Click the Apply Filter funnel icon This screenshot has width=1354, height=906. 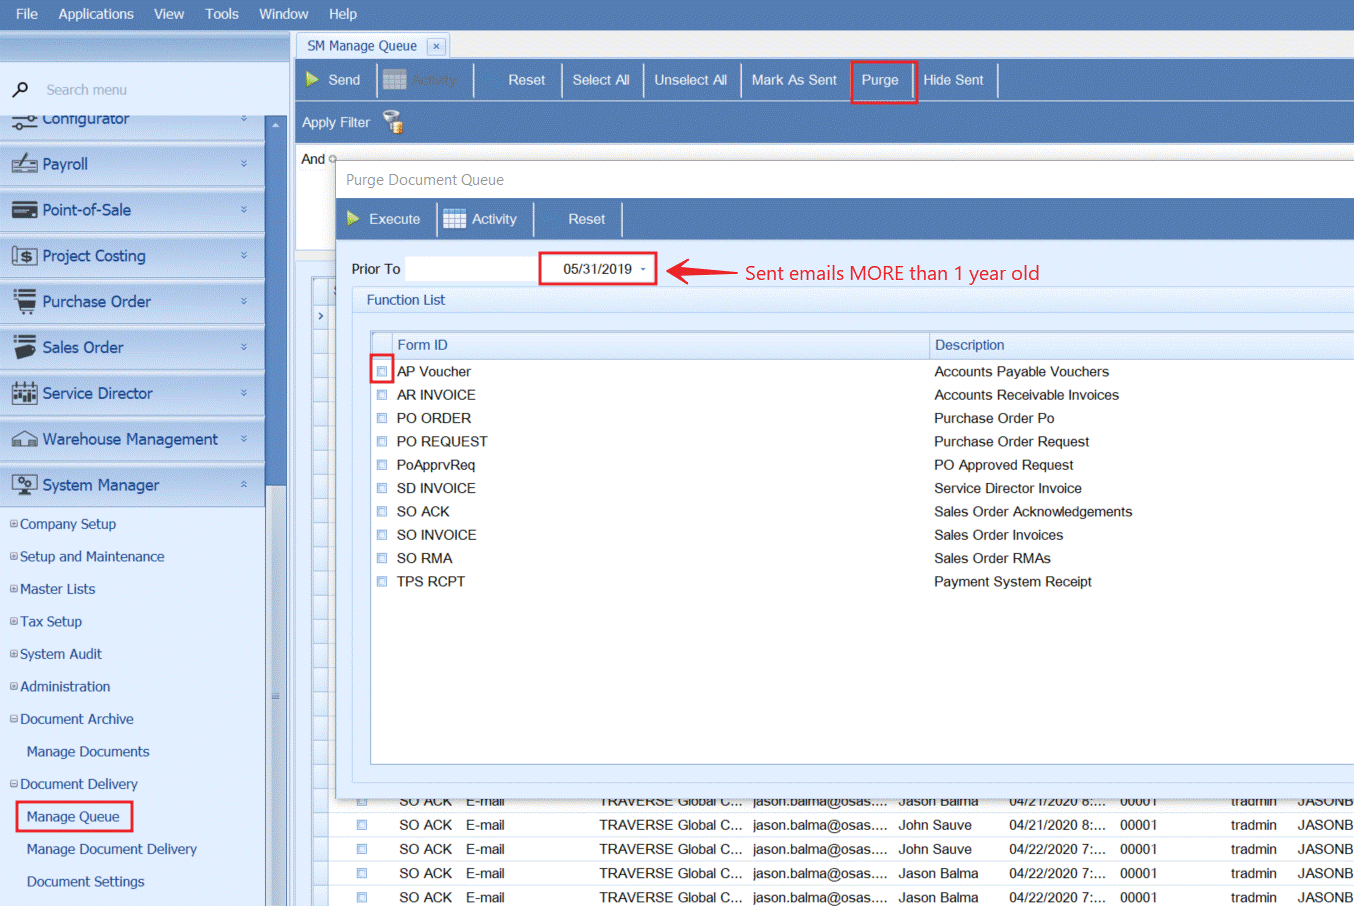coord(393,122)
